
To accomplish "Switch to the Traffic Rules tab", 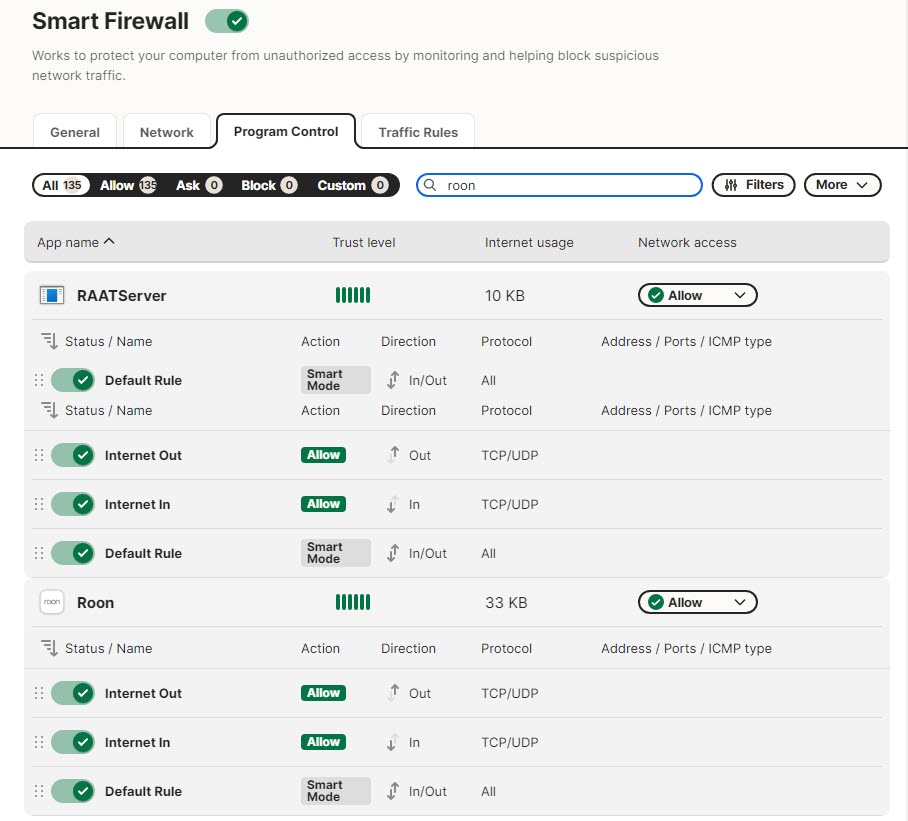I will (417, 132).
